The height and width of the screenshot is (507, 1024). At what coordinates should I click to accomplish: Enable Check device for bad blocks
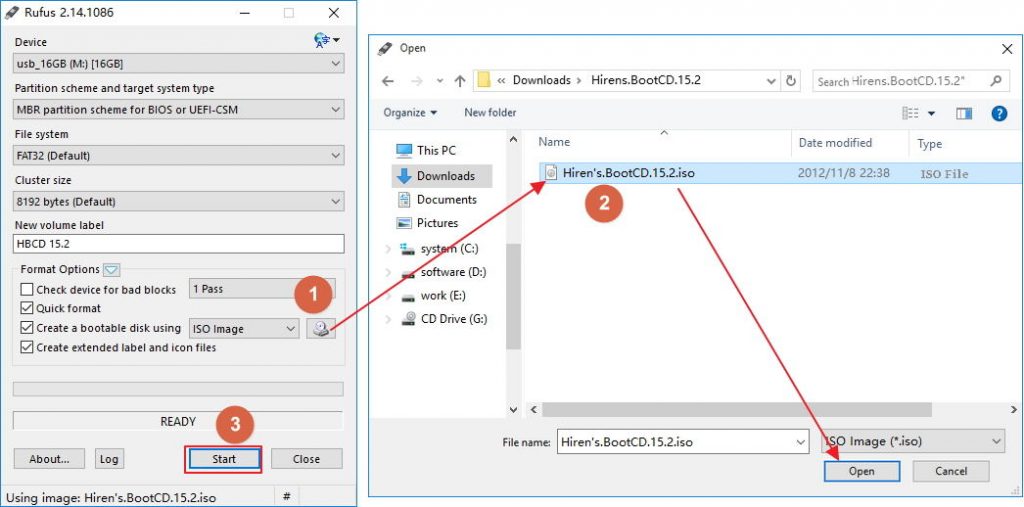click(x=27, y=289)
